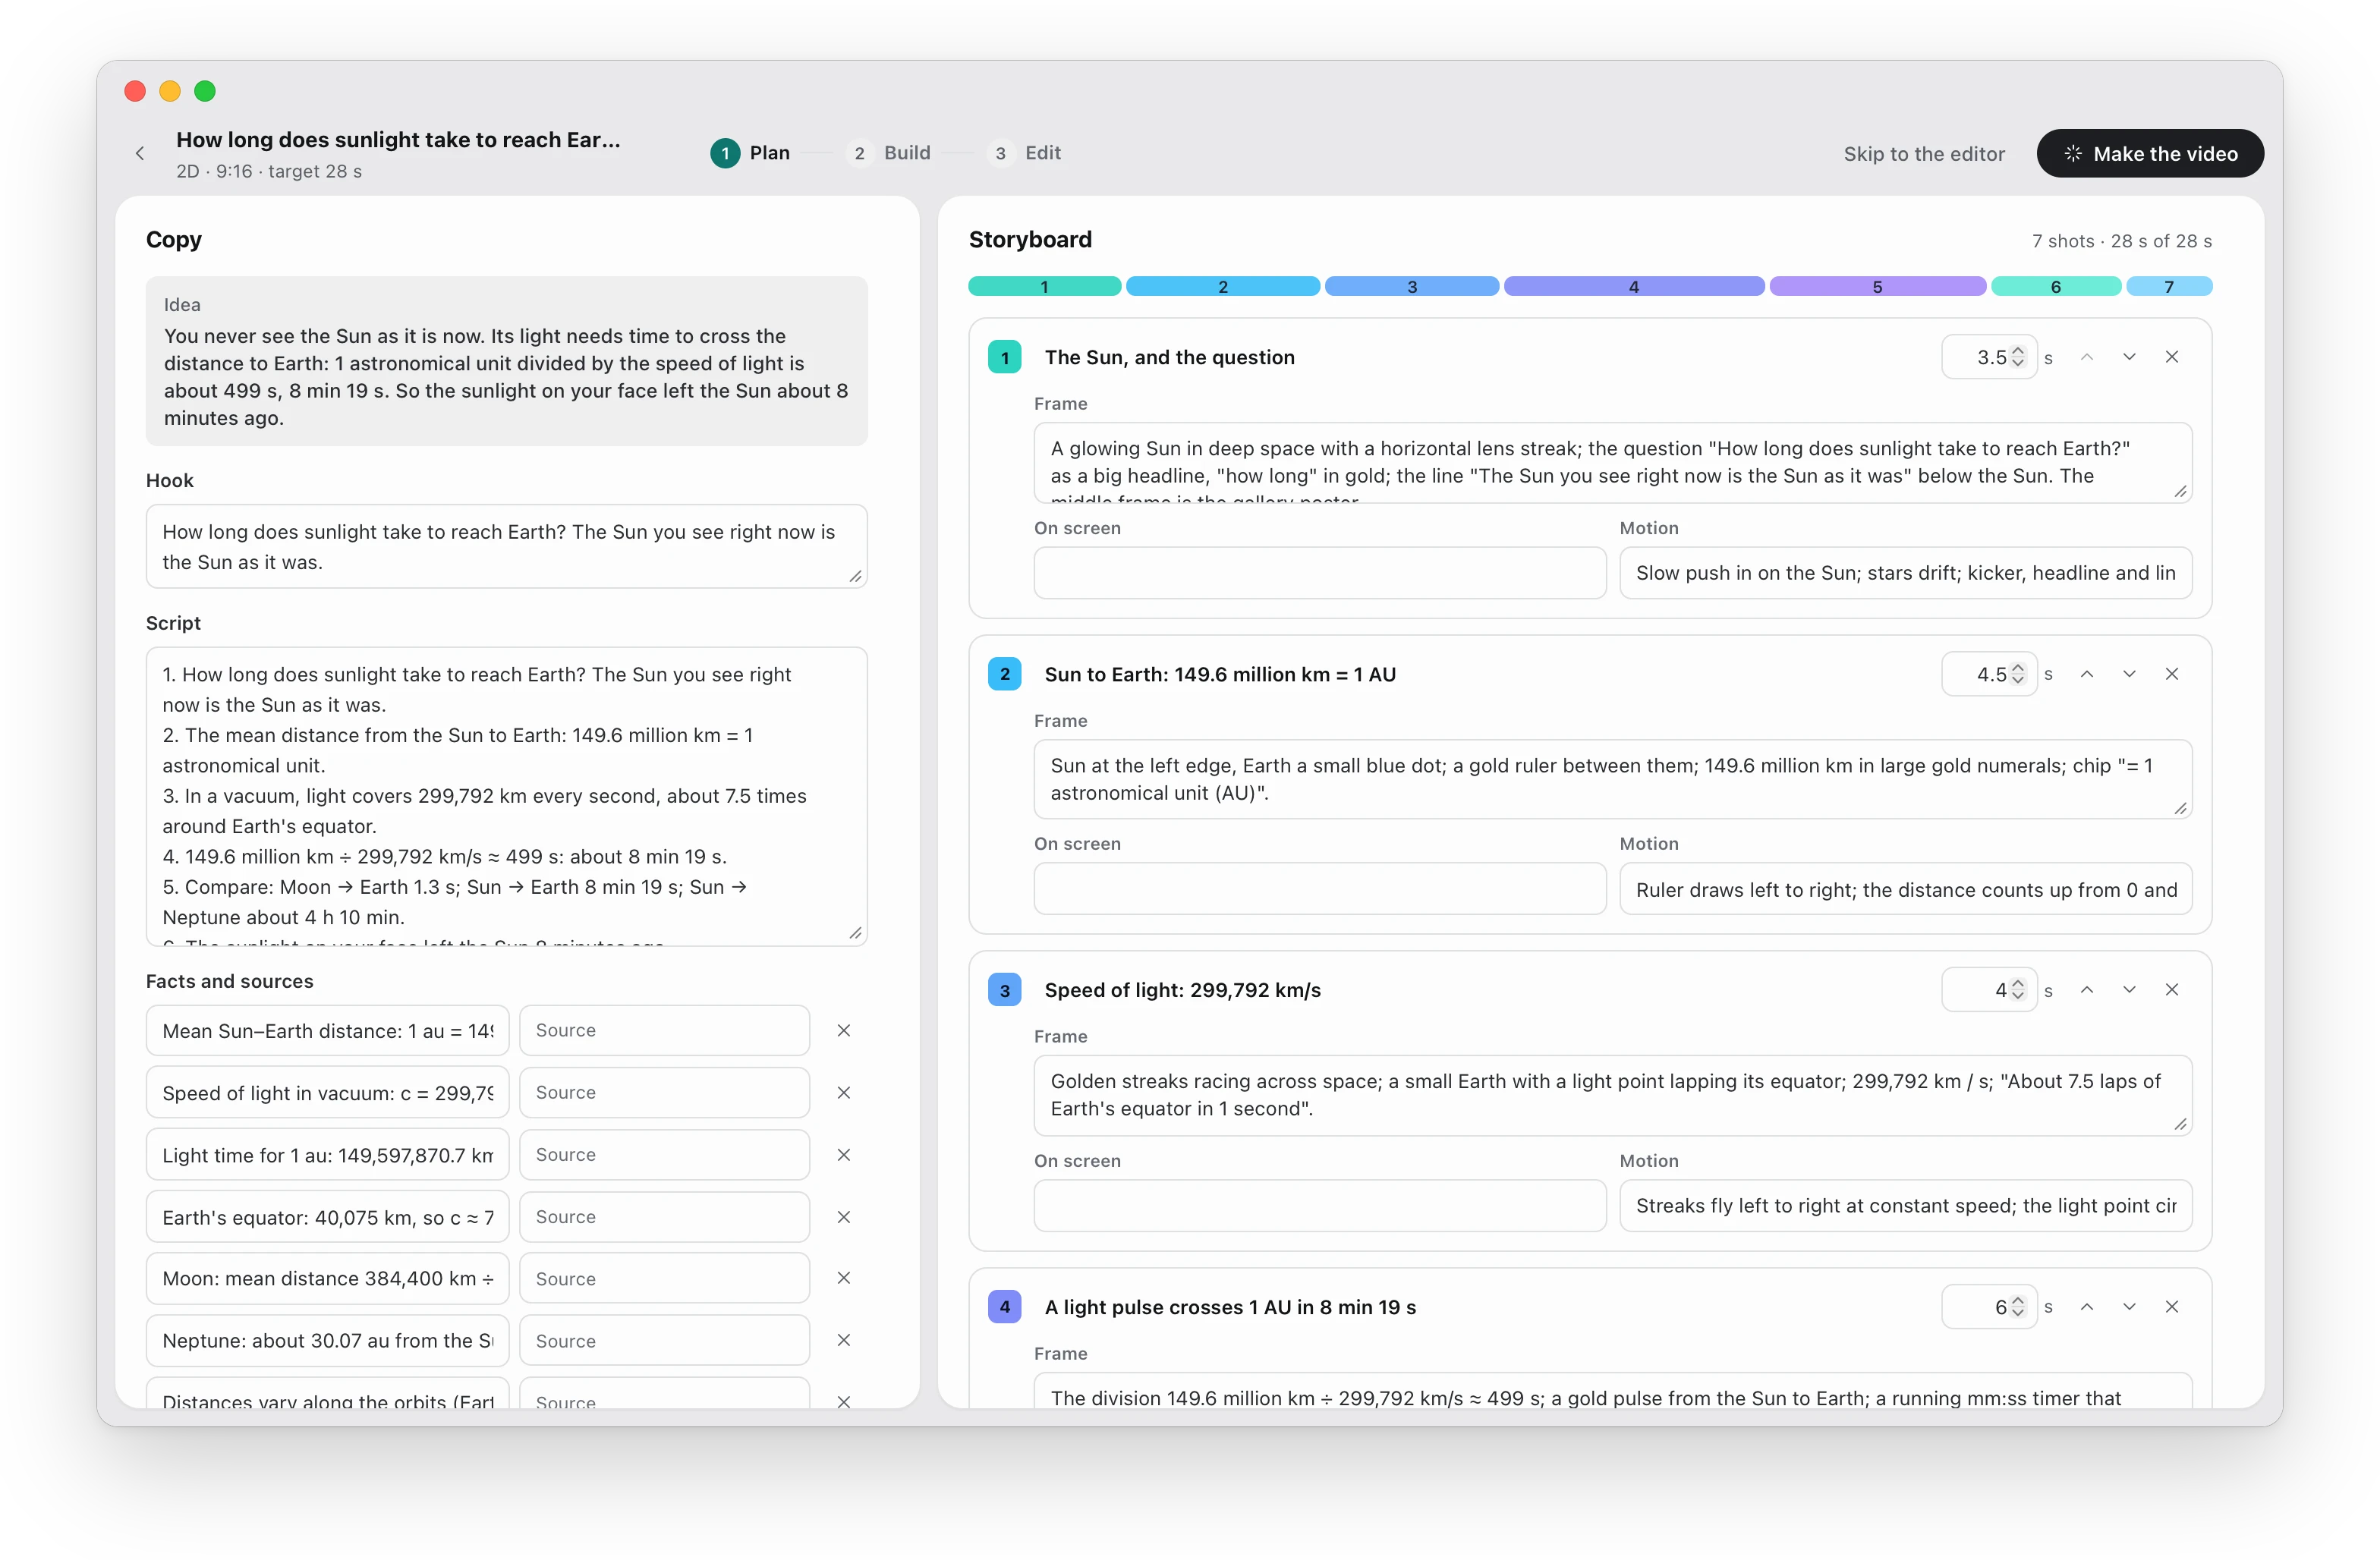This screenshot has width=2380, height=1560.
Task: Remove the 'Light time for 1 au' fact
Action: 843,1155
